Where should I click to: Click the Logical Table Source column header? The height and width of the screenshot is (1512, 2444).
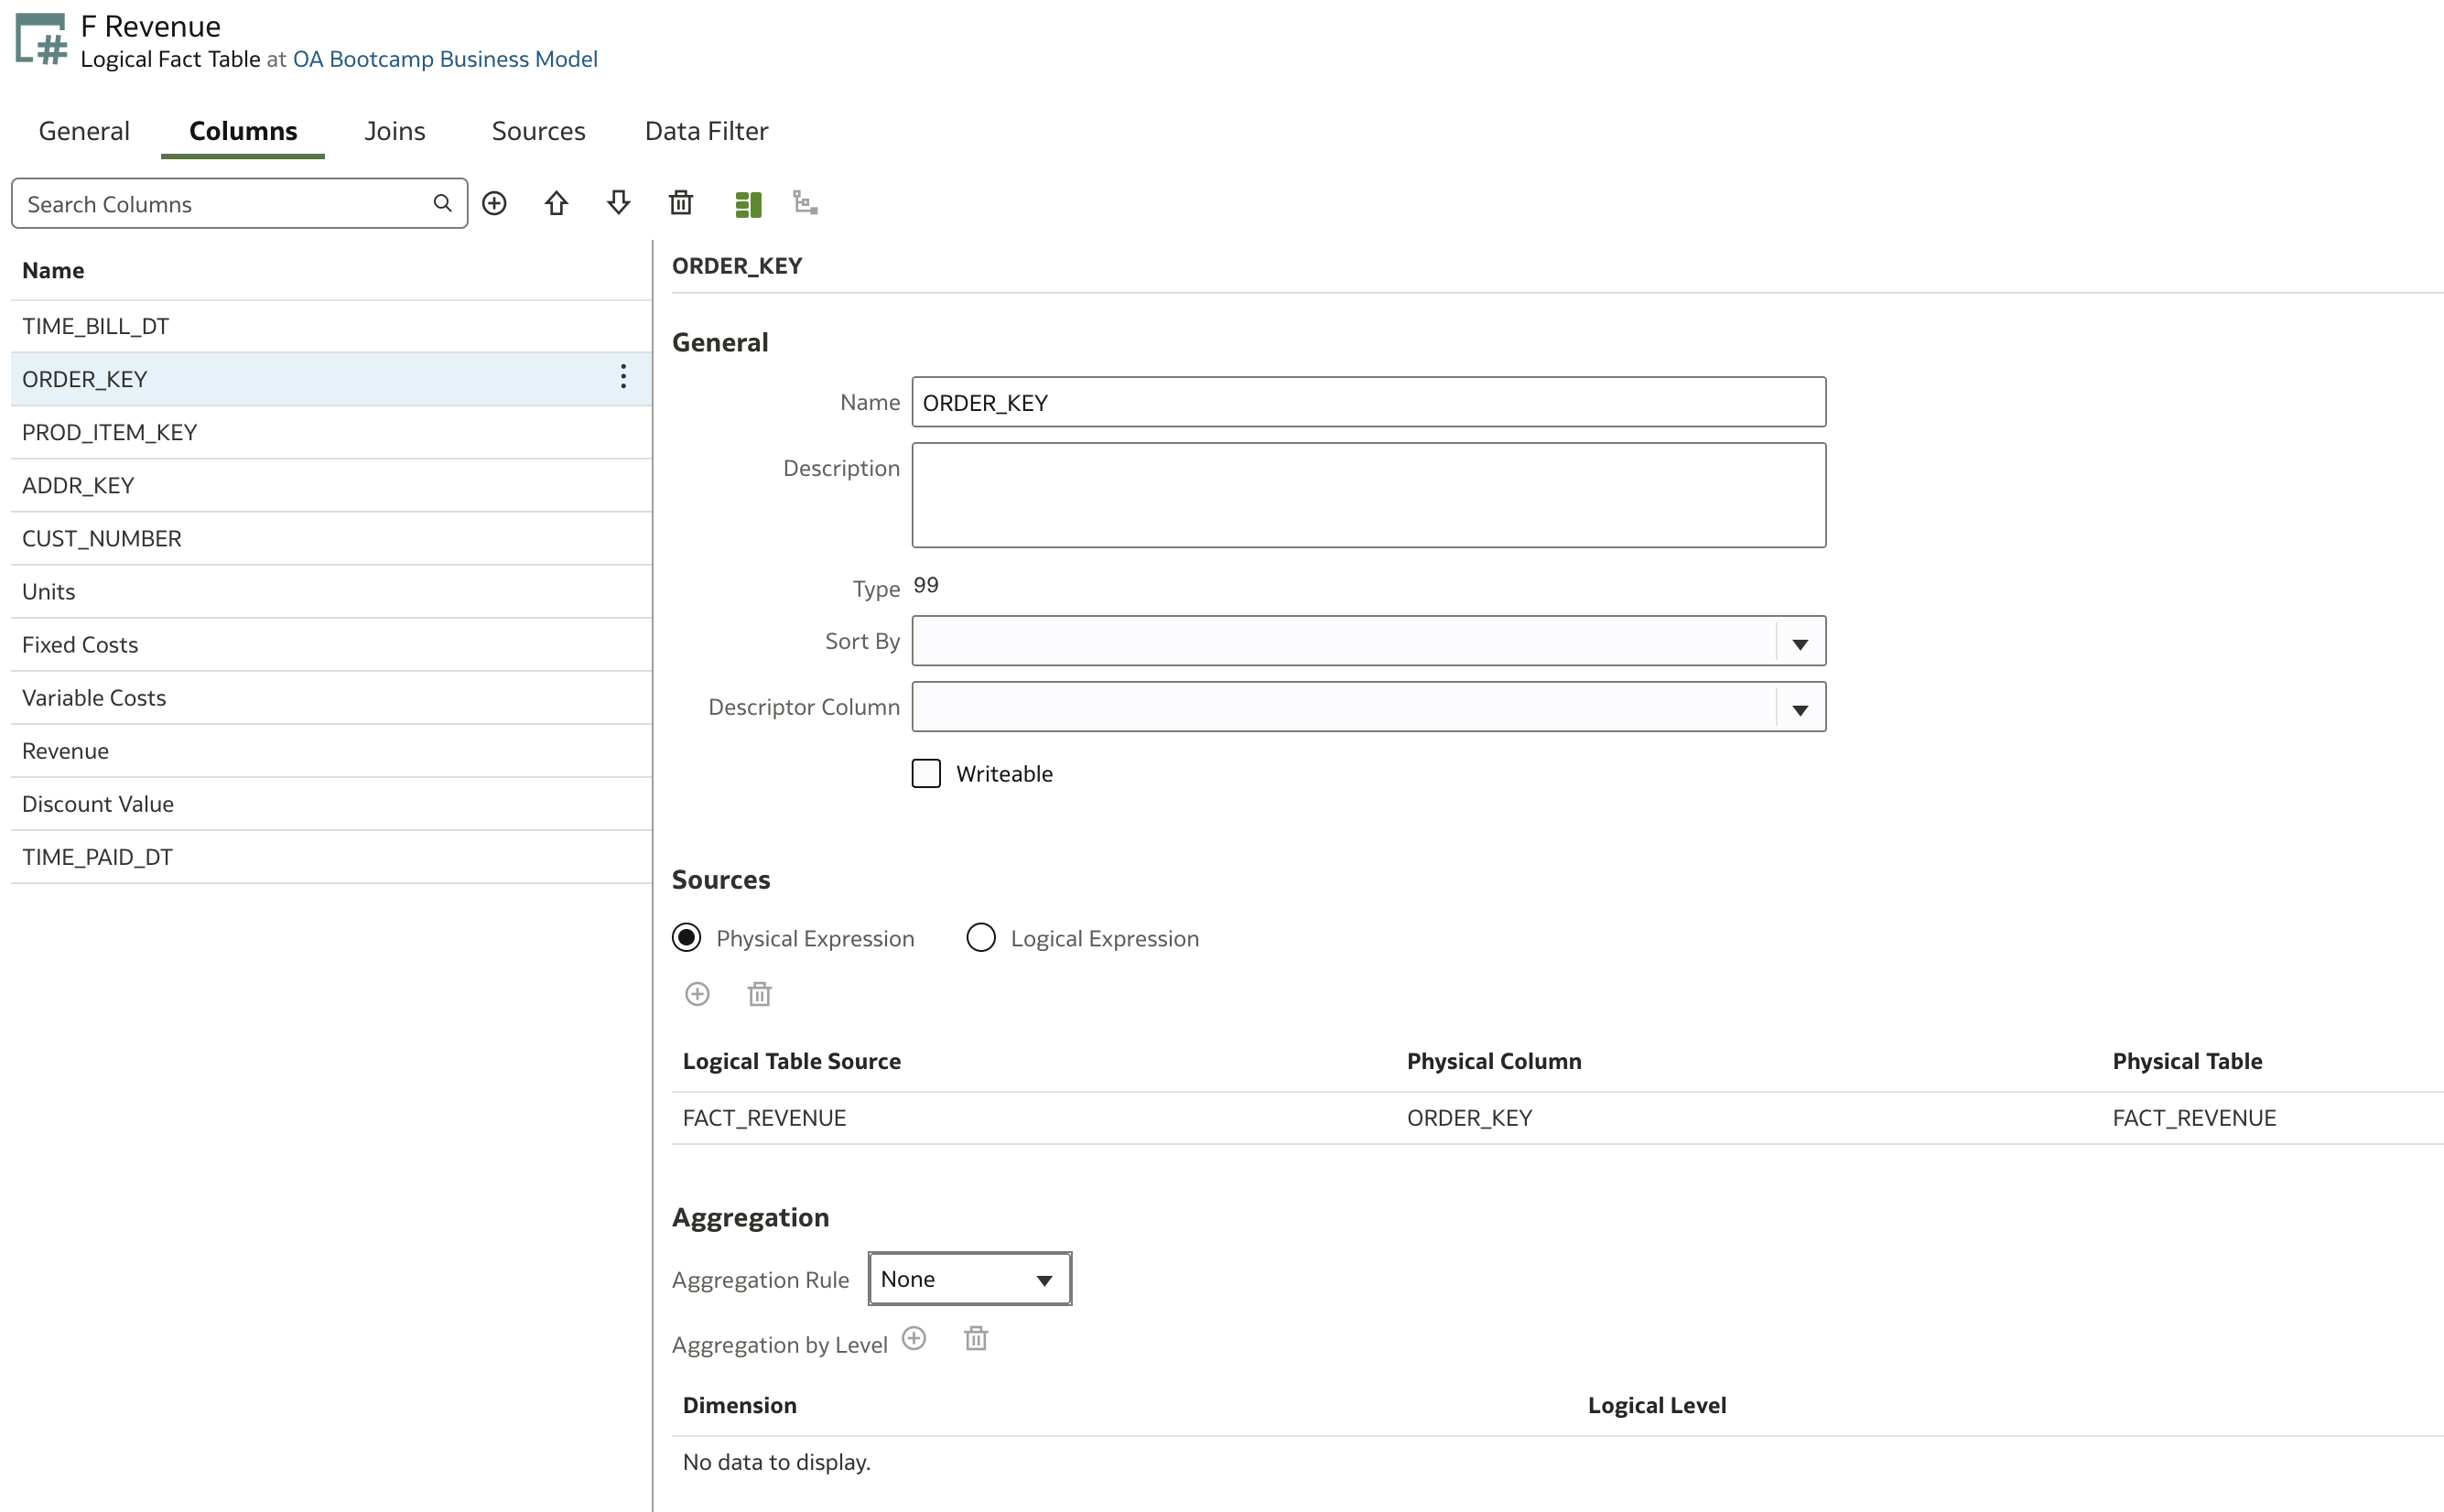791,1061
